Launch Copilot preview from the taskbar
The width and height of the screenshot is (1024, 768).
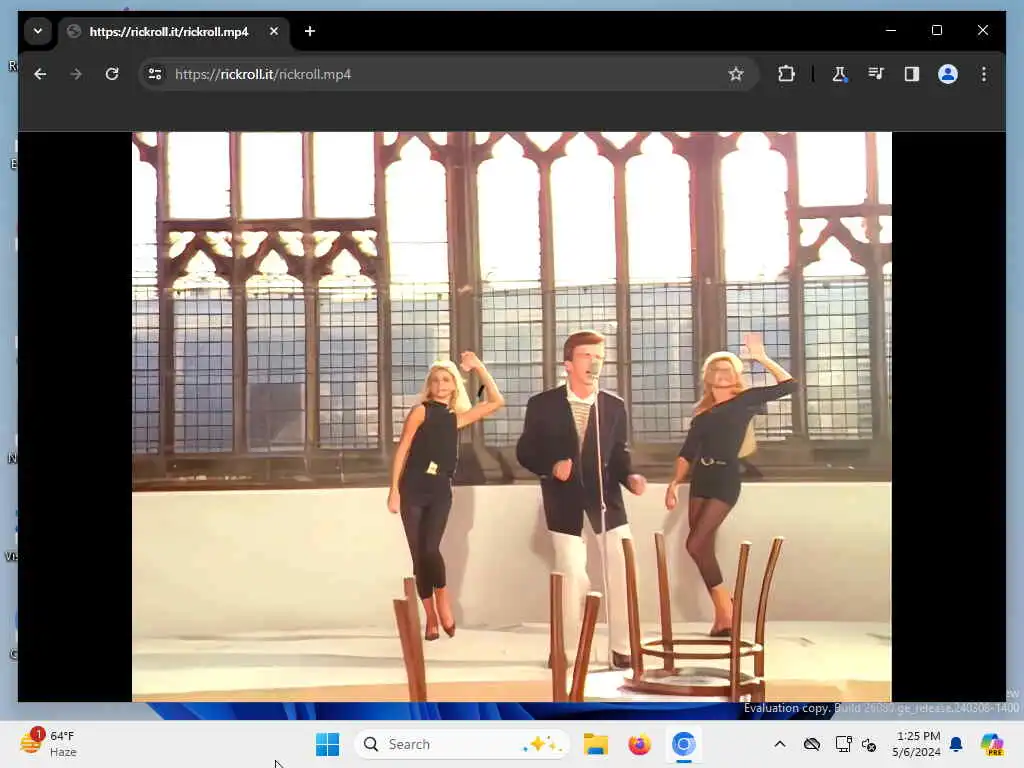point(992,744)
